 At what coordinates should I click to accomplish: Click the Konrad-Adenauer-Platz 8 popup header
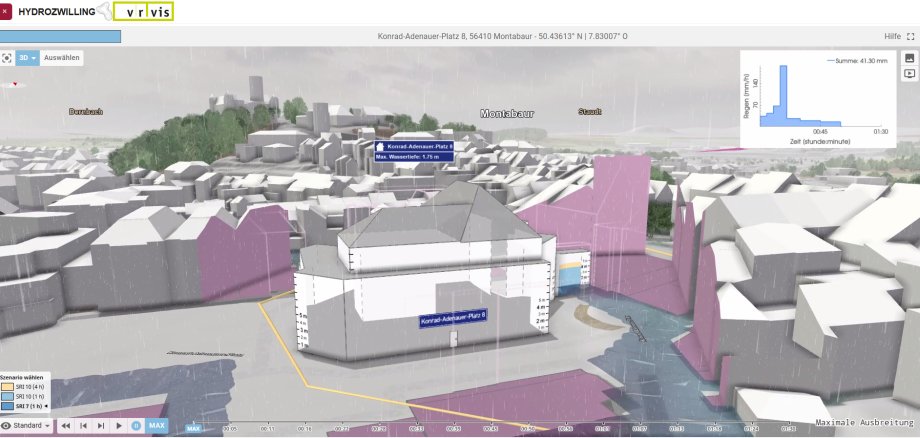(414, 147)
